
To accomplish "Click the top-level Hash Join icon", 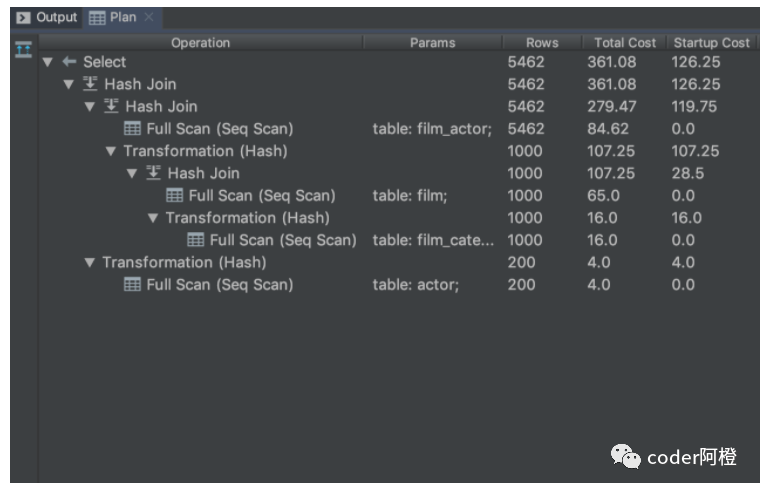I will [91, 85].
